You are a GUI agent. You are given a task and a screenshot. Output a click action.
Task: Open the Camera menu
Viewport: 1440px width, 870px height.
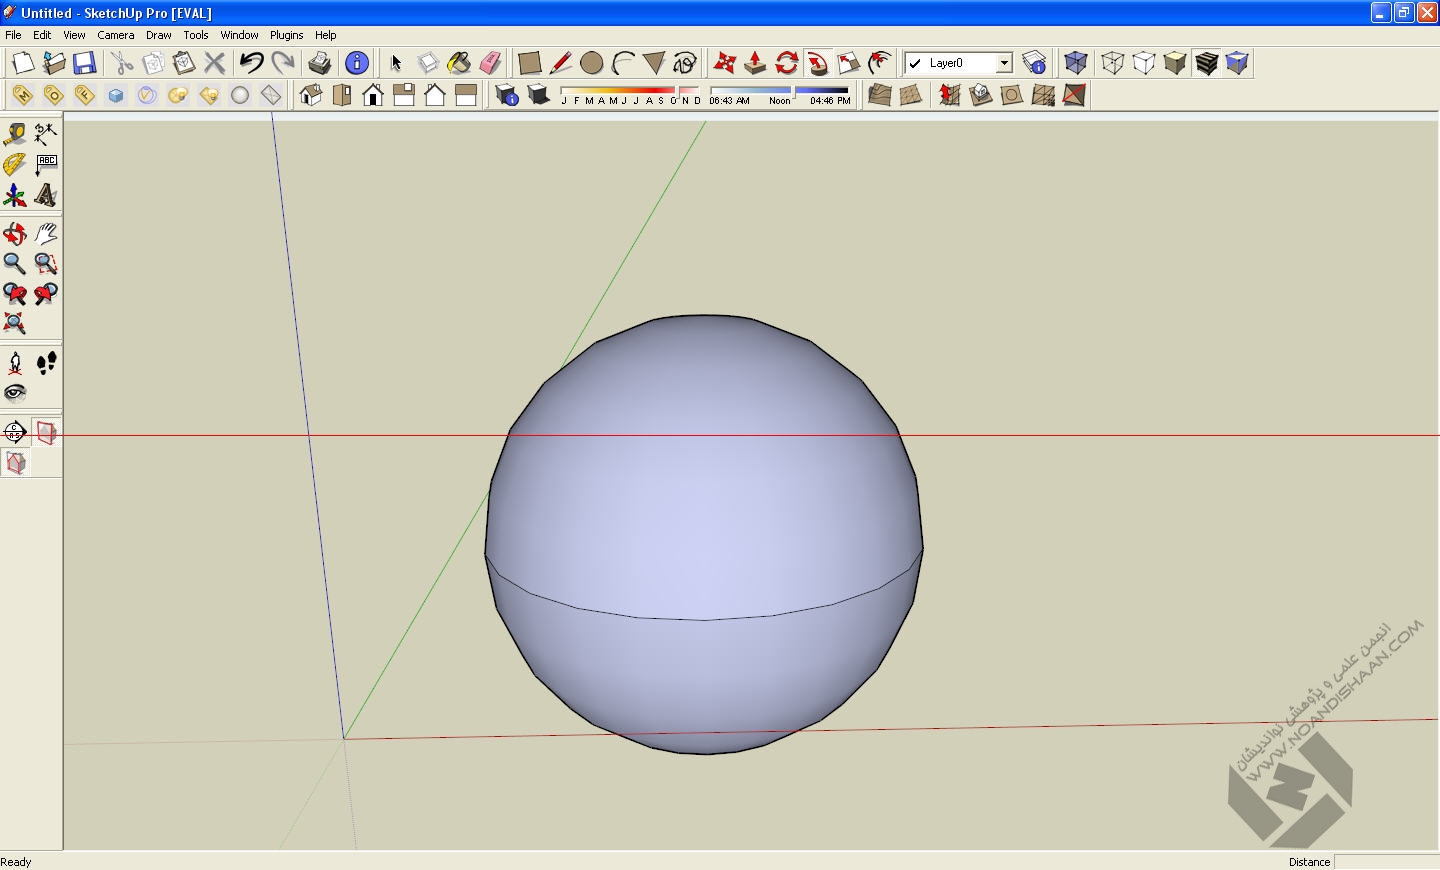coord(116,35)
